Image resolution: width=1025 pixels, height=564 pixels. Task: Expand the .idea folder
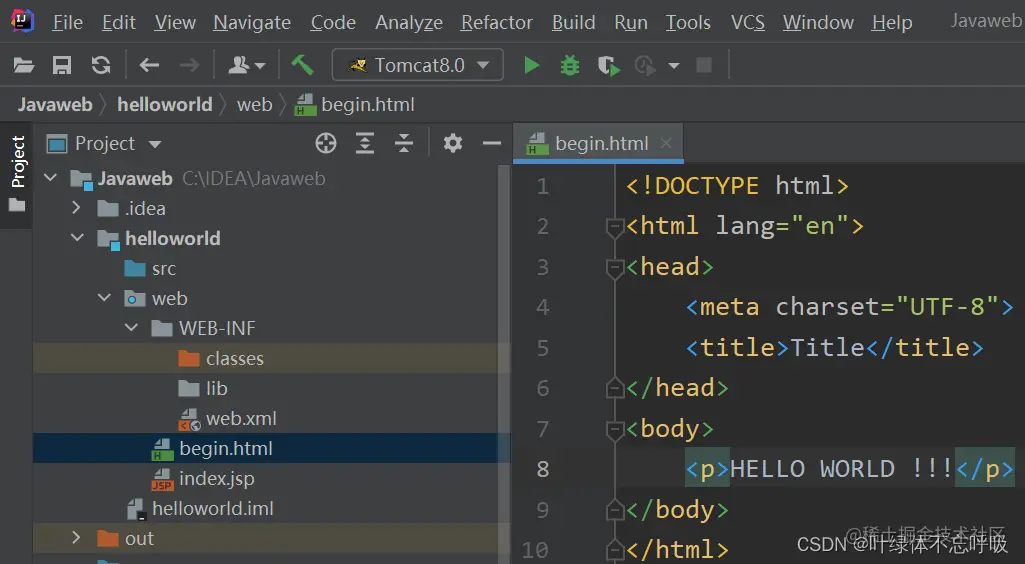(76, 208)
